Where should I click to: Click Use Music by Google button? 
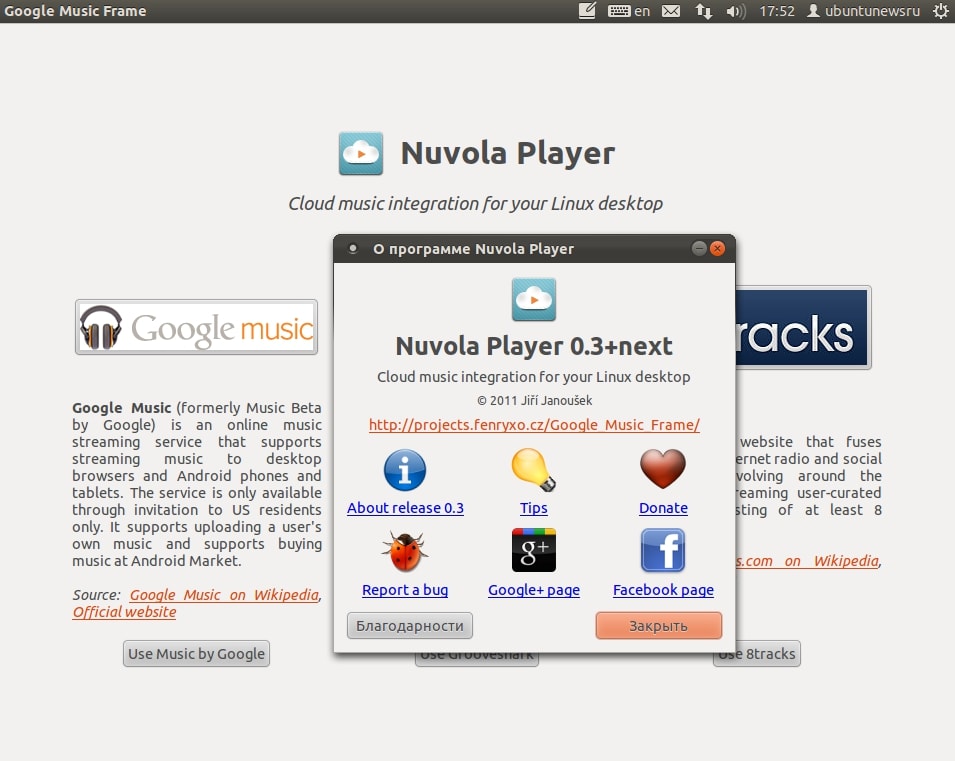tap(196, 654)
